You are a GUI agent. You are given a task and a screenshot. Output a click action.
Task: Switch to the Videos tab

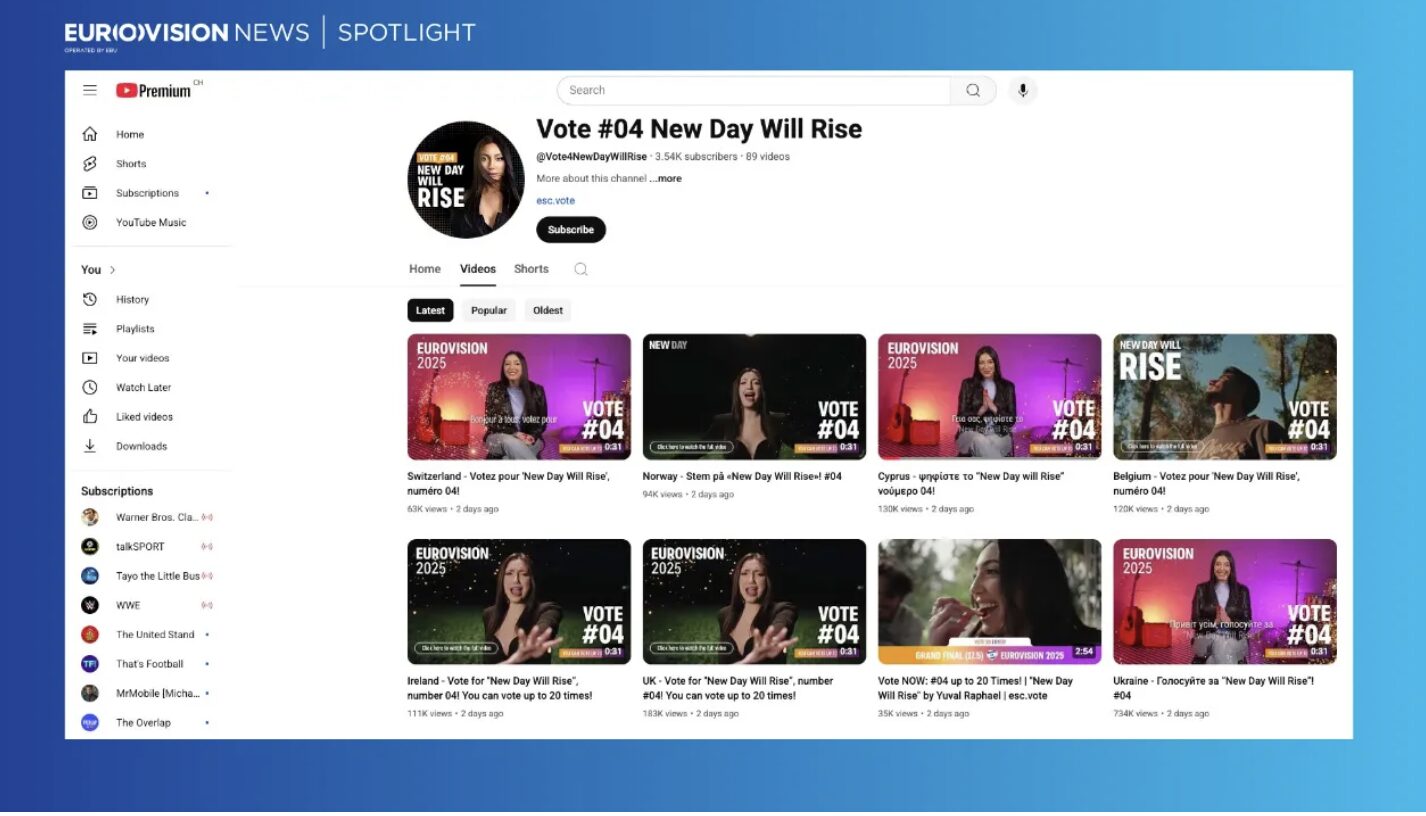pyautogui.click(x=477, y=269)
